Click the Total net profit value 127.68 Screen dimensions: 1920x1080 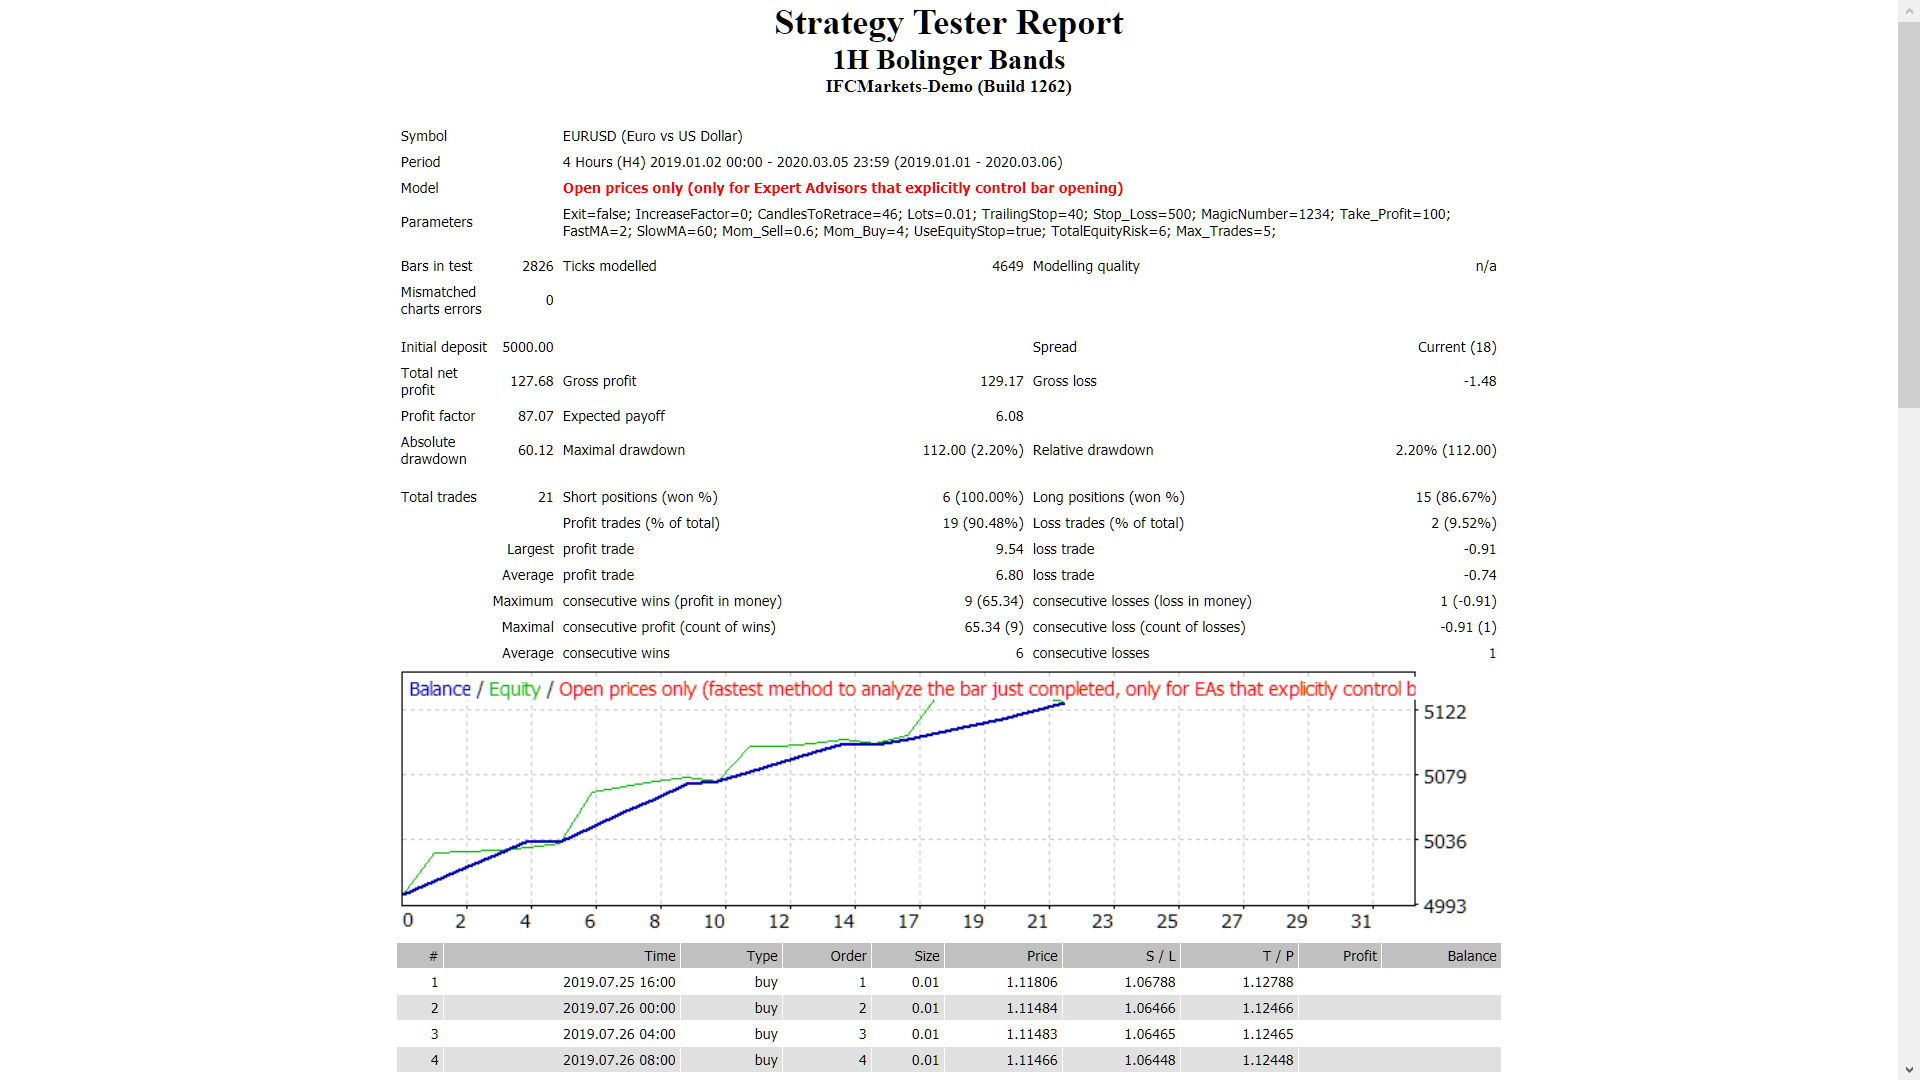click(x=531, y=381)
